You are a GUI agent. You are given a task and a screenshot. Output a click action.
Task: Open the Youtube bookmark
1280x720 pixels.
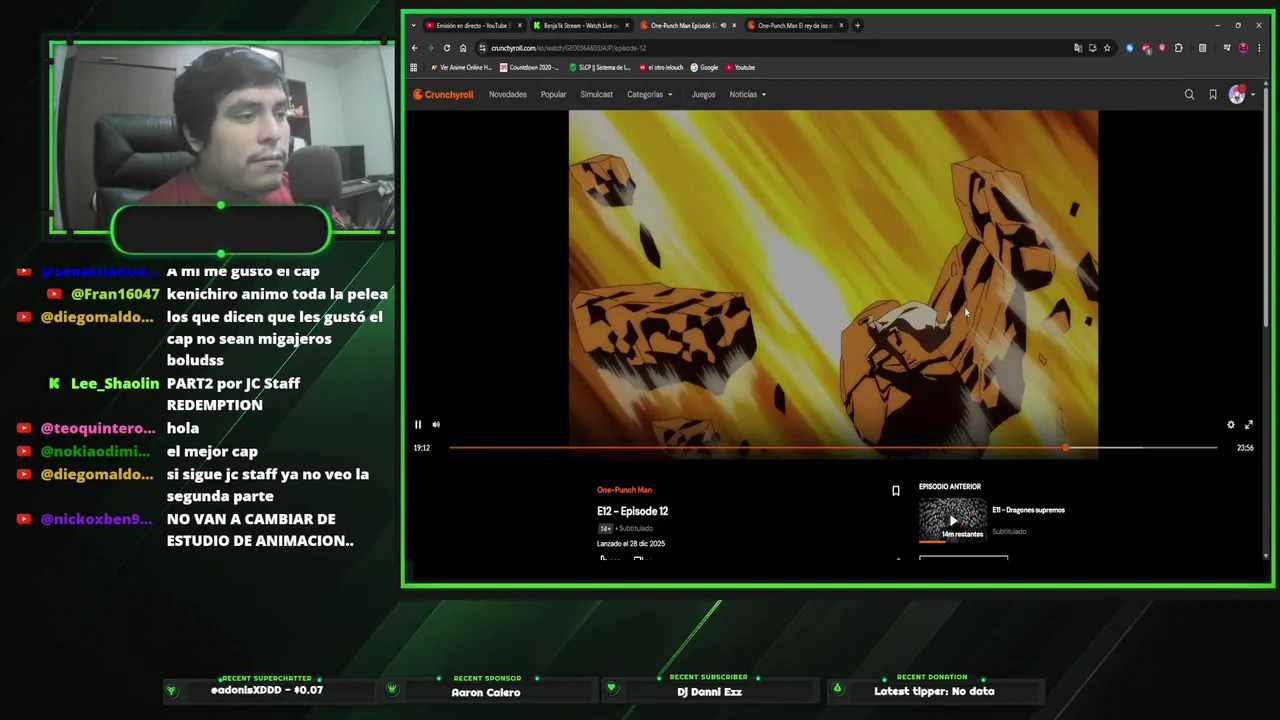[x=741, y=68]
